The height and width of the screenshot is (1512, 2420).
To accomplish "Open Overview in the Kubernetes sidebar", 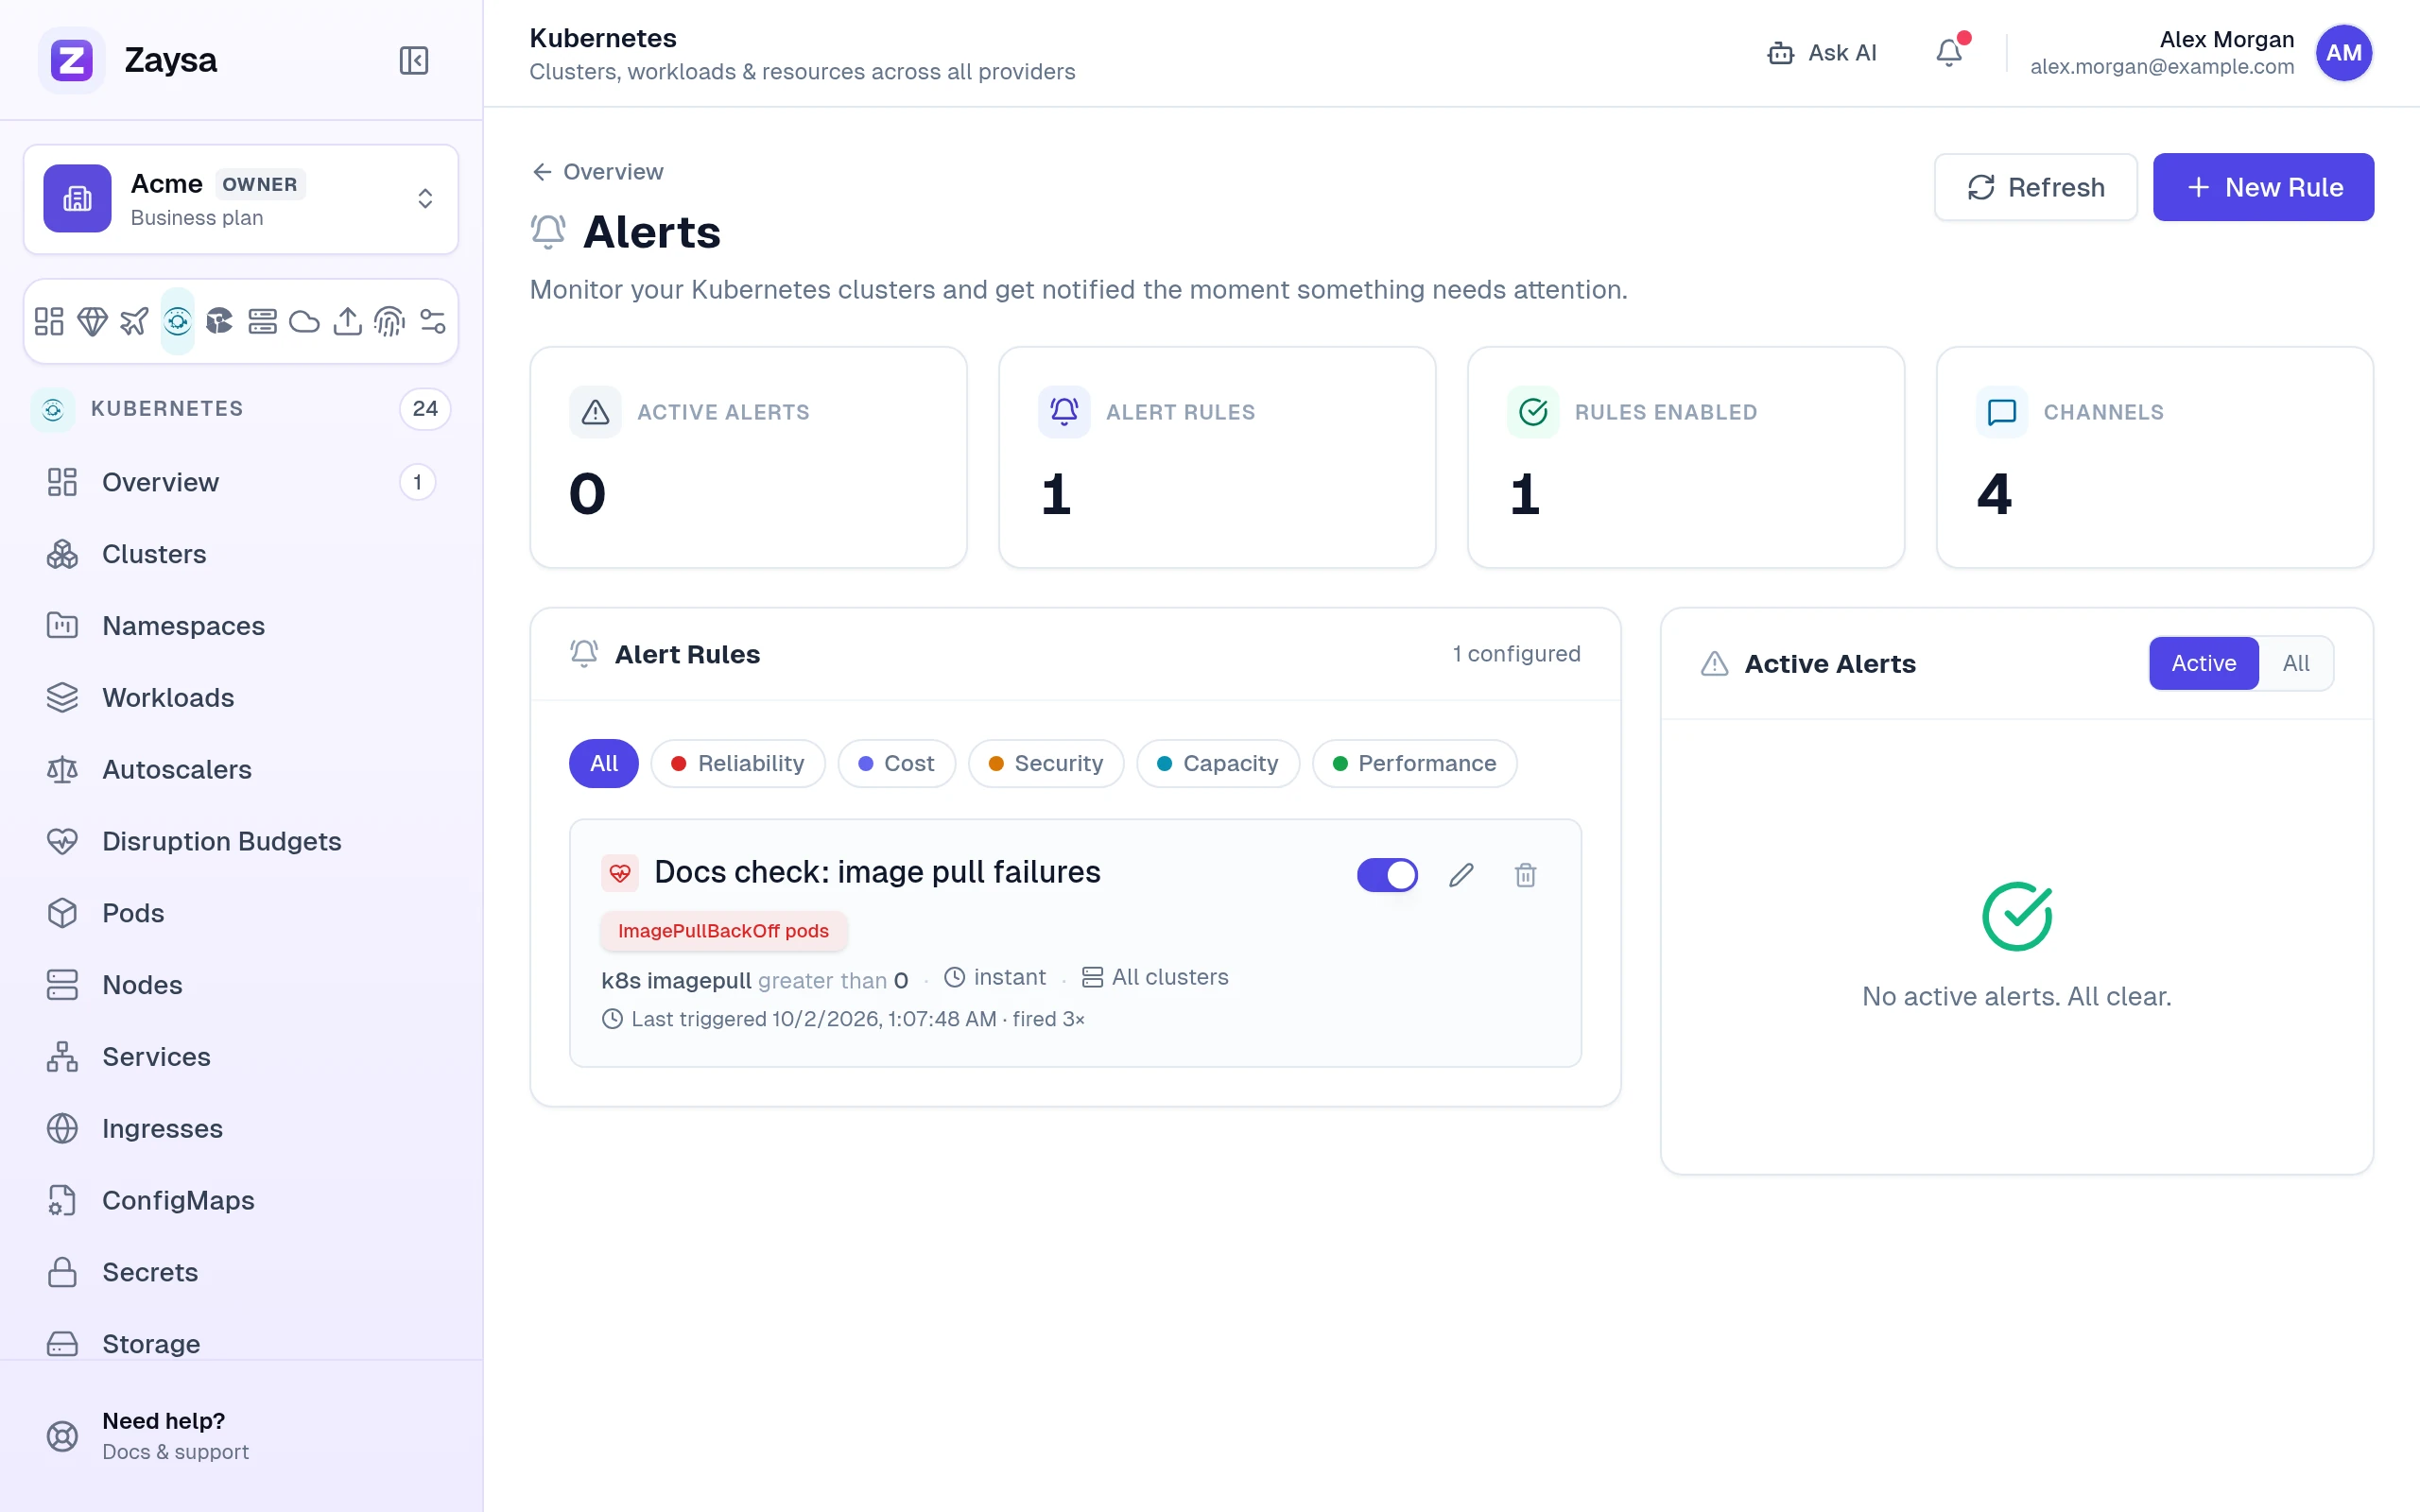I will click(241, 482).
